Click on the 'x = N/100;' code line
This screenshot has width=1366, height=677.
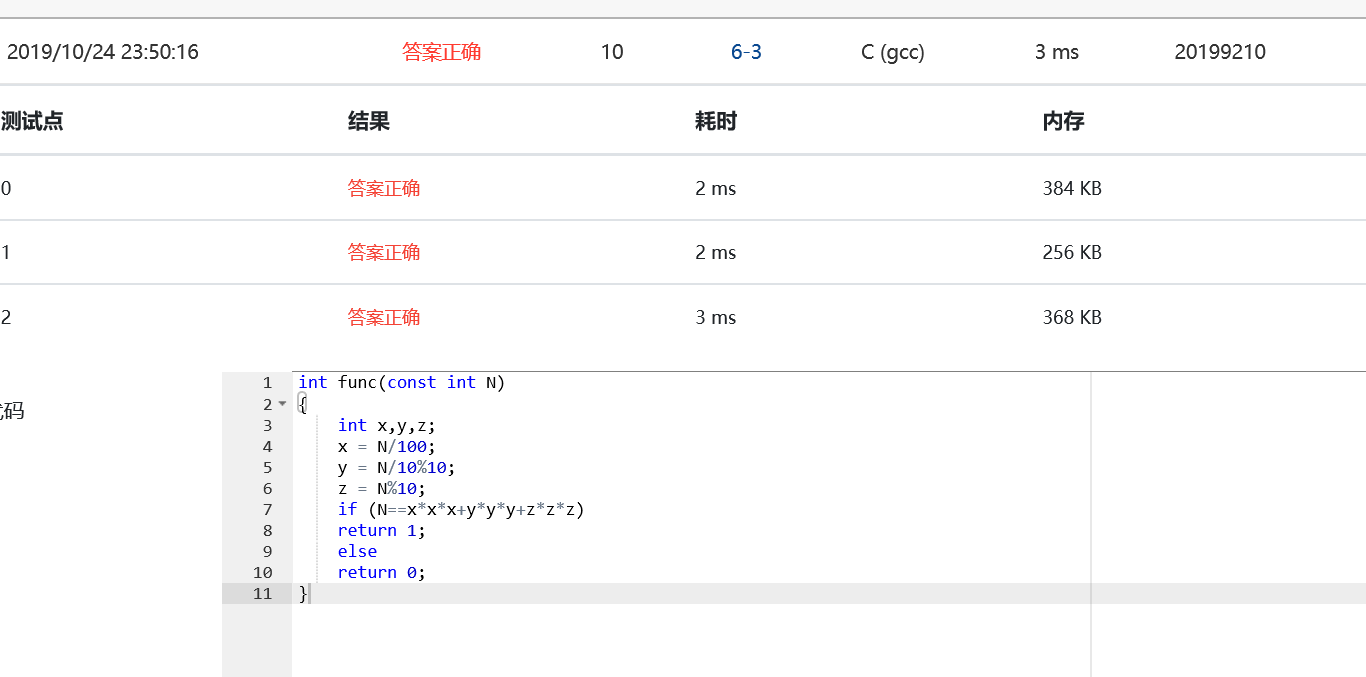[386, 446]
